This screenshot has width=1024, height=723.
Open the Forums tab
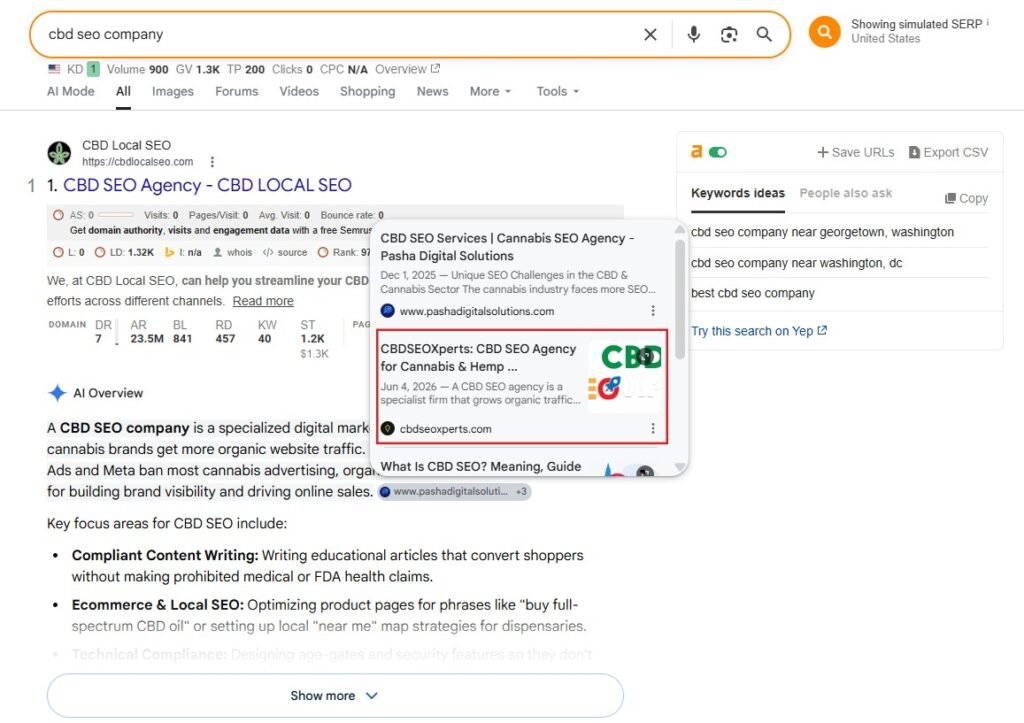(x=236, y=91)
